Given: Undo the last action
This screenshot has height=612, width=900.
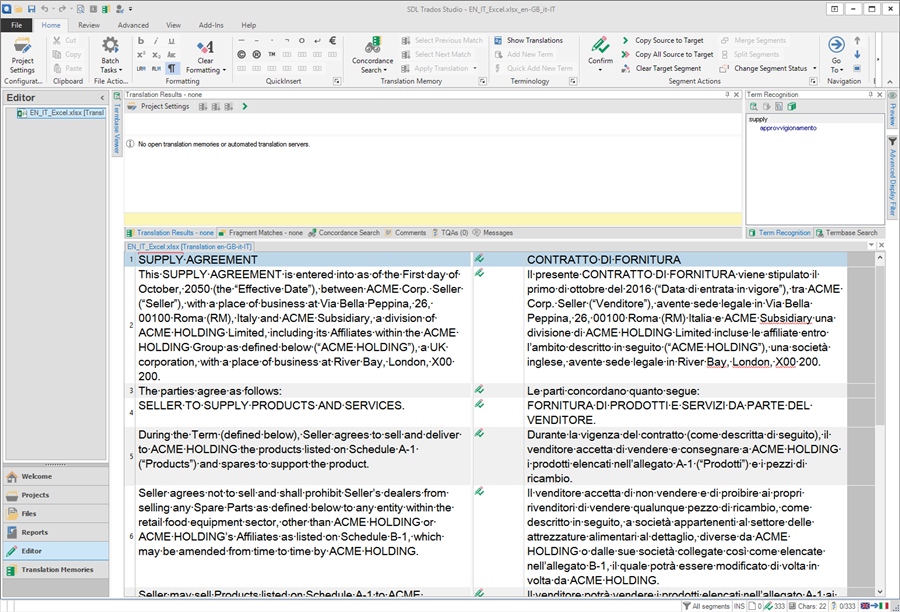Looking at the screenshot, I should pyautogui.click(x=45, y=9).
